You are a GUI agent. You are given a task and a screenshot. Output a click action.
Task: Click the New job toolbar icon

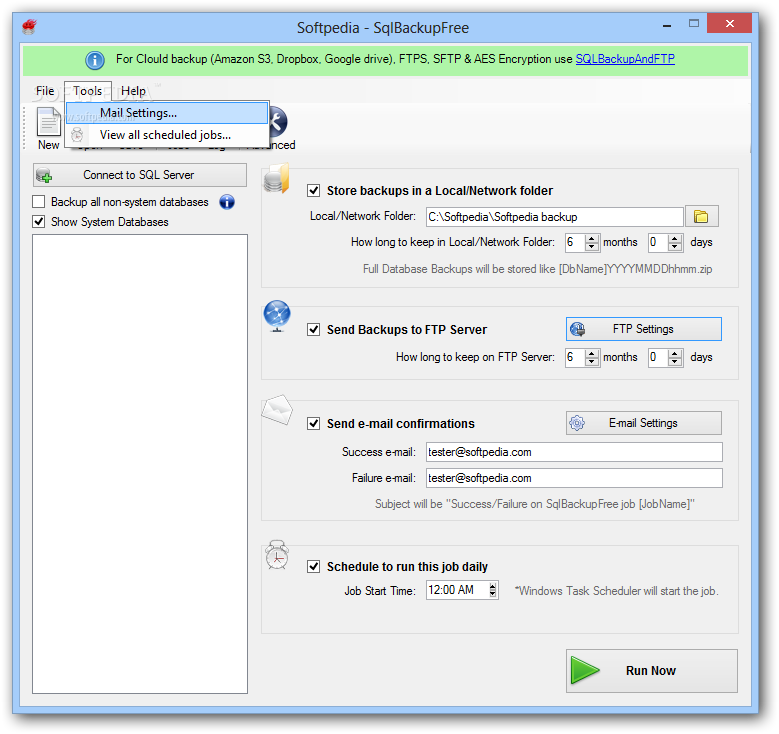(x=49, y=122)
